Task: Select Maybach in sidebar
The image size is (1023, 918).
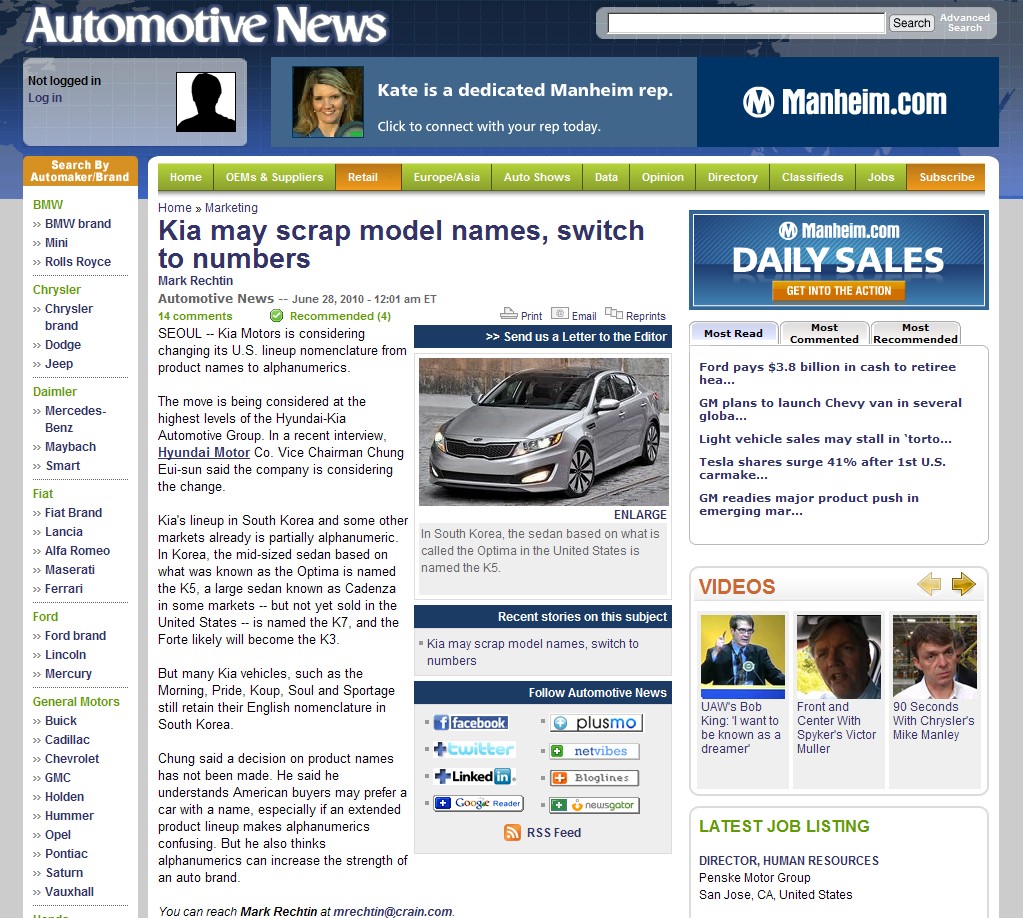Action: coord(70,447)
